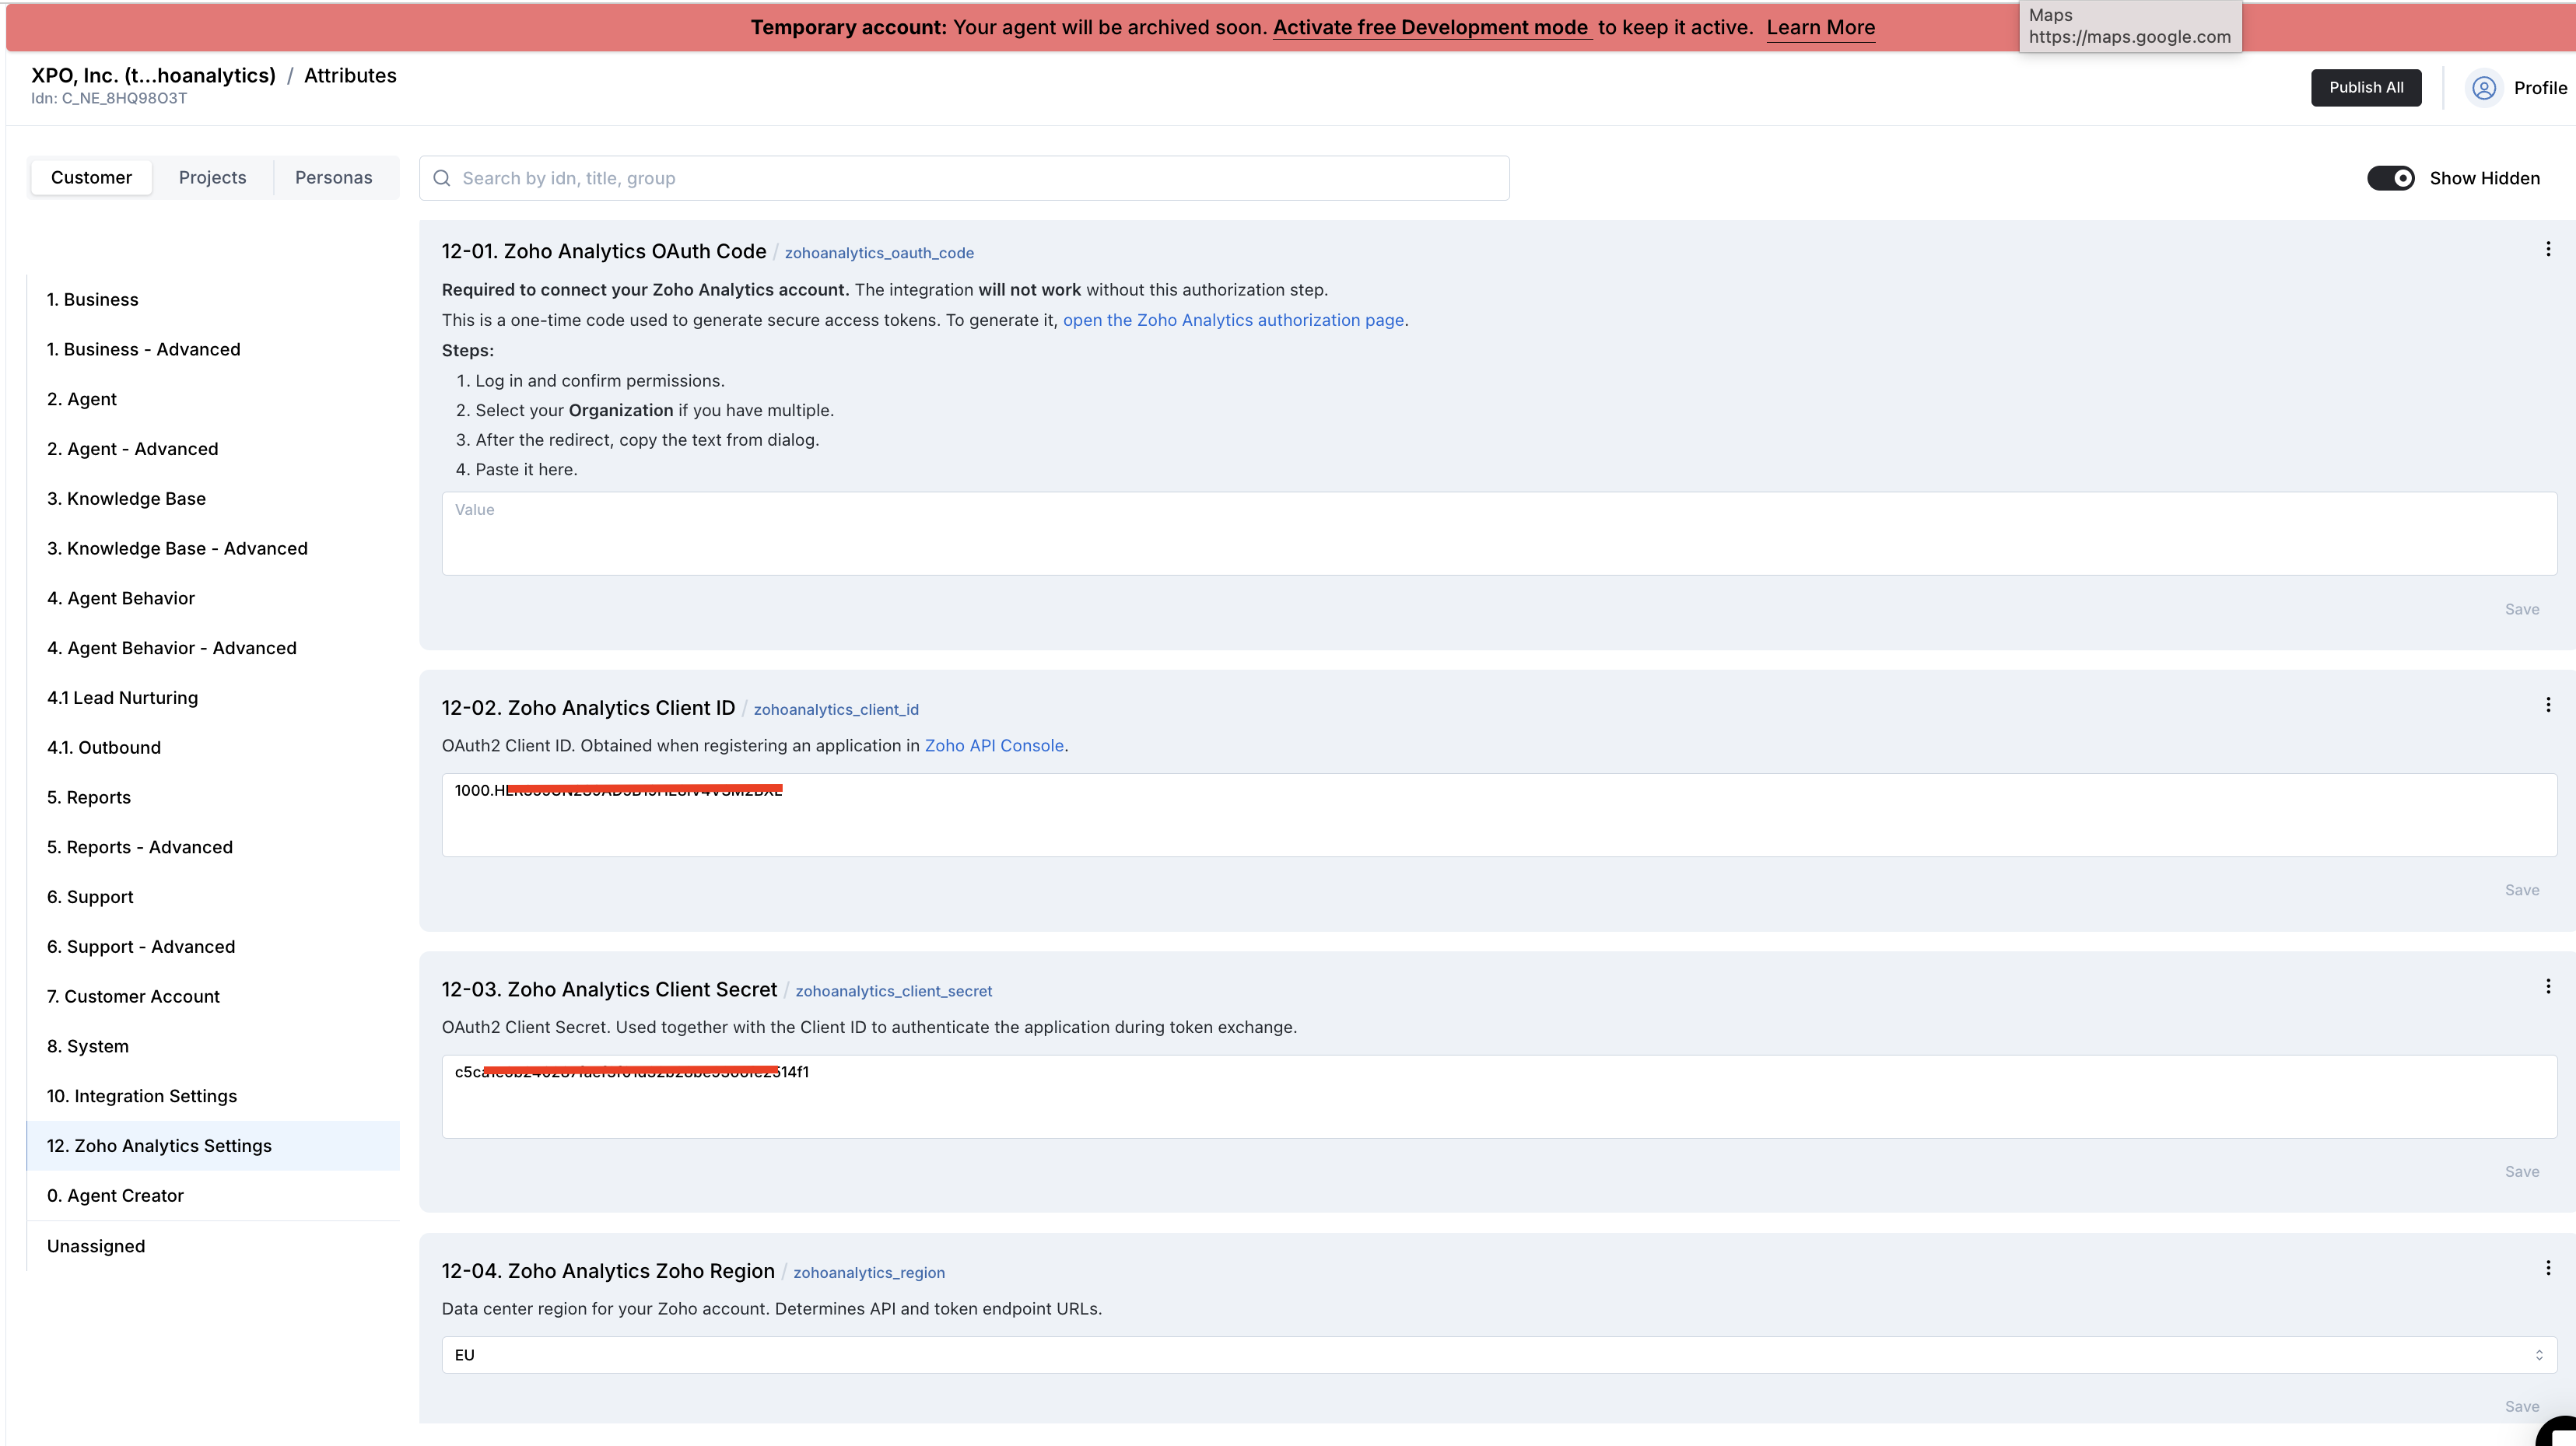Open the 2. Agent group

[x=213, y=399]
